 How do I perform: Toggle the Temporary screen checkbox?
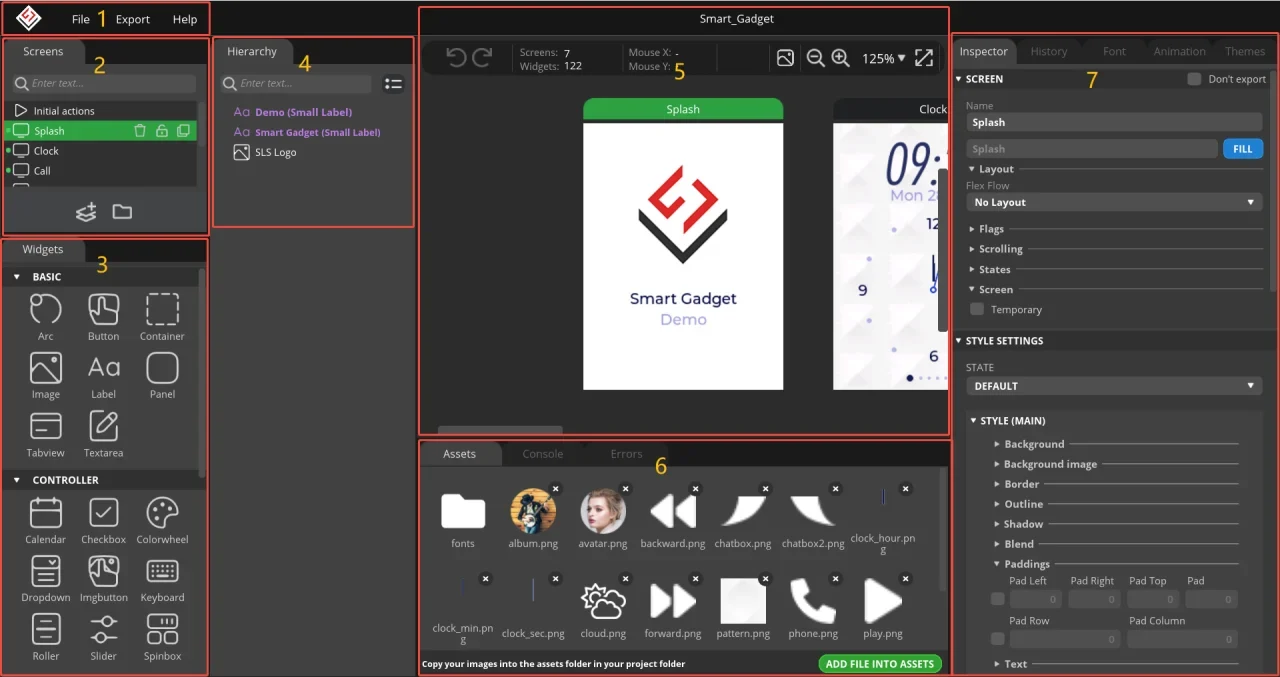(x=978, y=310)
